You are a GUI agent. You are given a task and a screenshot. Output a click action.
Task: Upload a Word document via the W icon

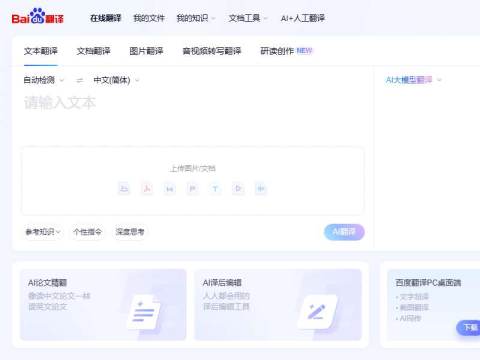pyautogui.click(x=170, y=189)
